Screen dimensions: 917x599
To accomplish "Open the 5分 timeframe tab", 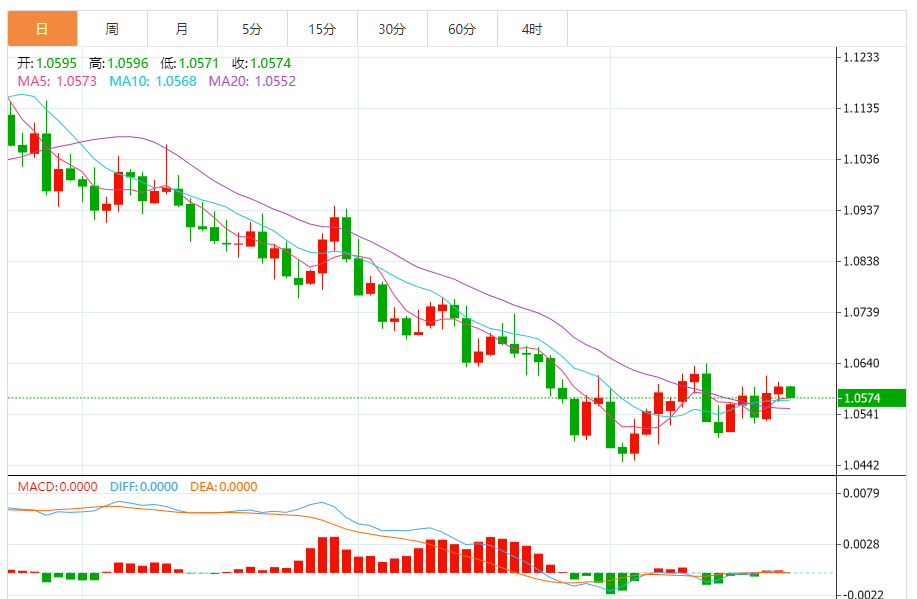I will pyautogui.click(x=253, y=29).
